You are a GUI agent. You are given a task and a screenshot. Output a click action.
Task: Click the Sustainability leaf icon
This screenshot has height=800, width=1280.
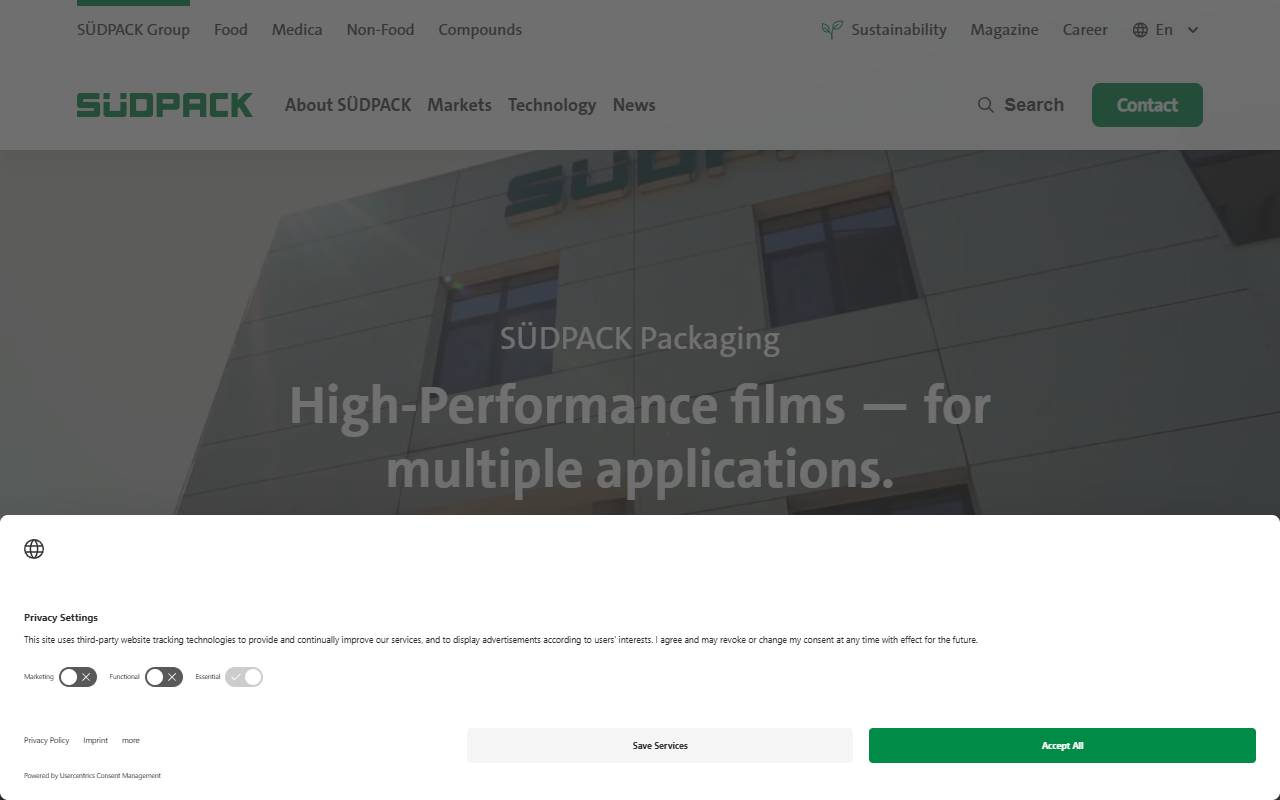[x=832, y=30]
